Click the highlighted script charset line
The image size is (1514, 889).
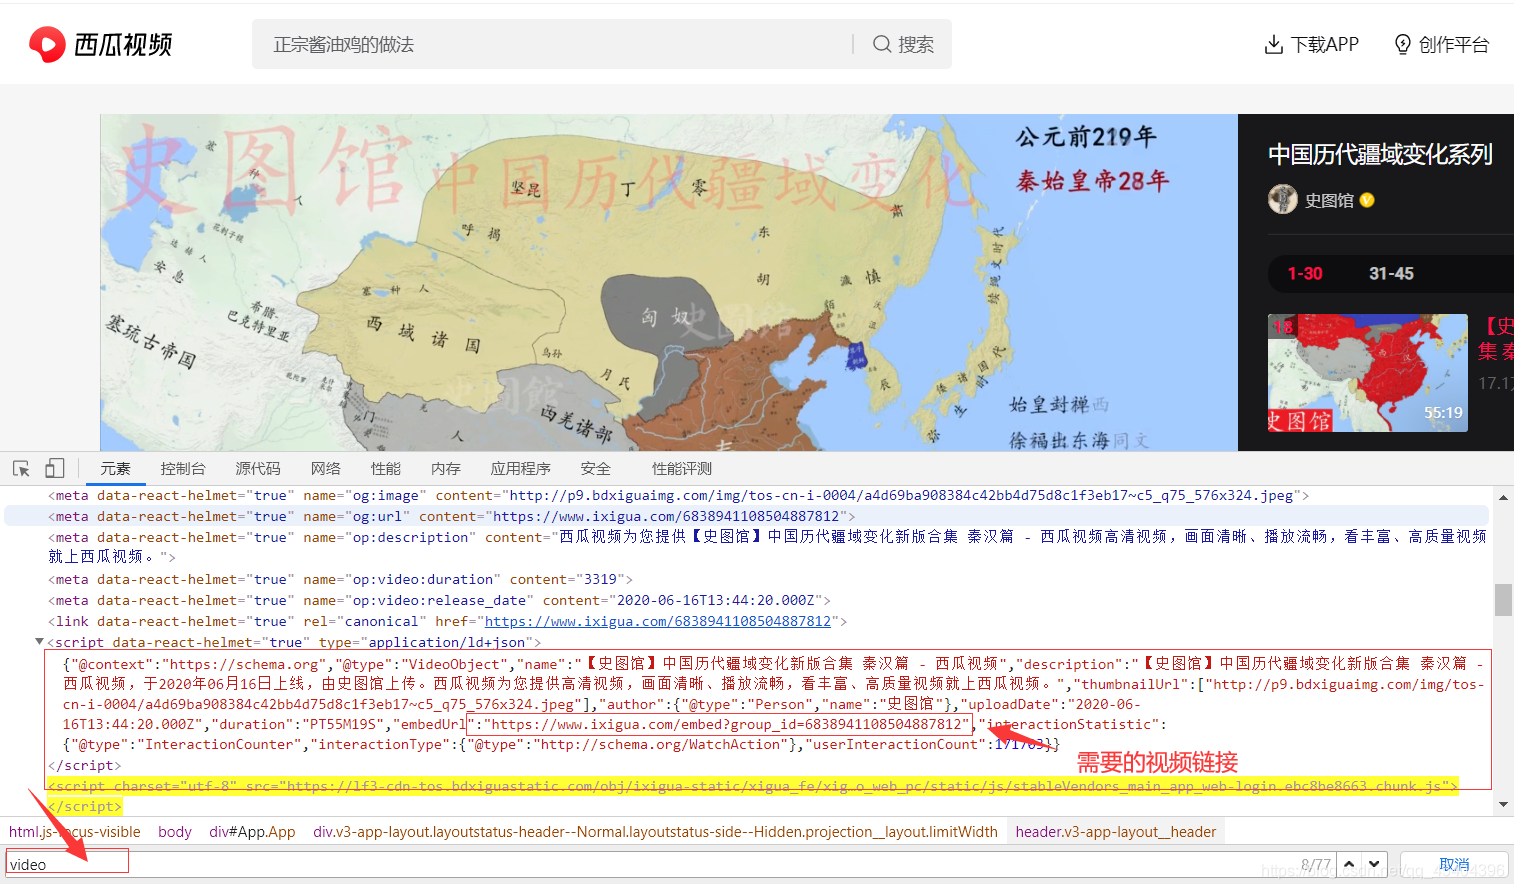752,786
